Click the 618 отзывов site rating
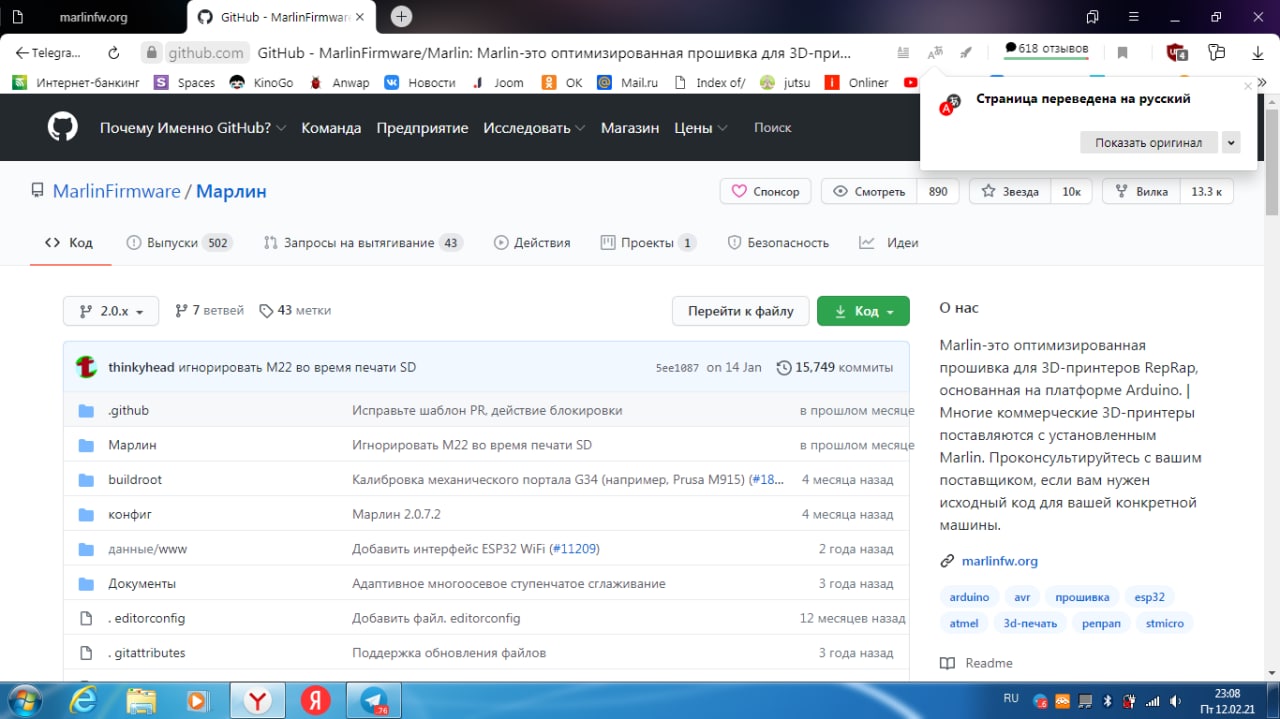Viewport: 1280px width, 719px height. point(1046,48)
